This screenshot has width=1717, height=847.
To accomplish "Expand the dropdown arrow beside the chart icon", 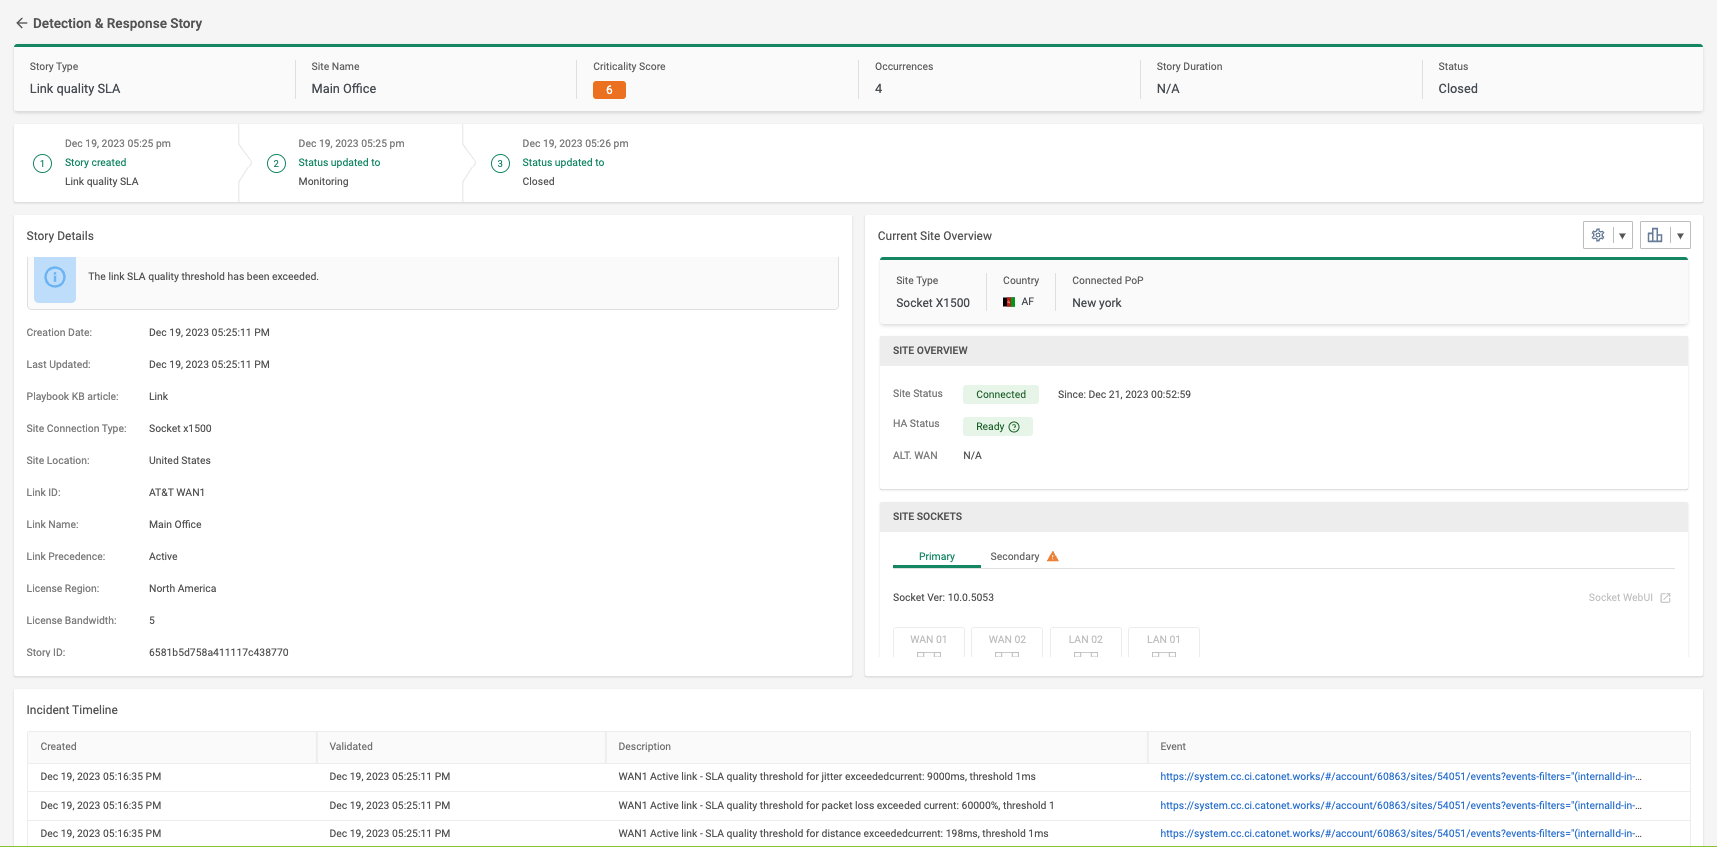I will coord(1680,236).
